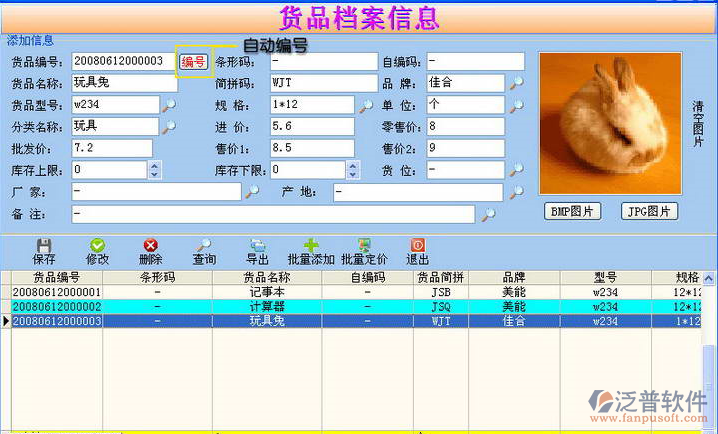Click the JPG图片 button

[x=649, y=211]
